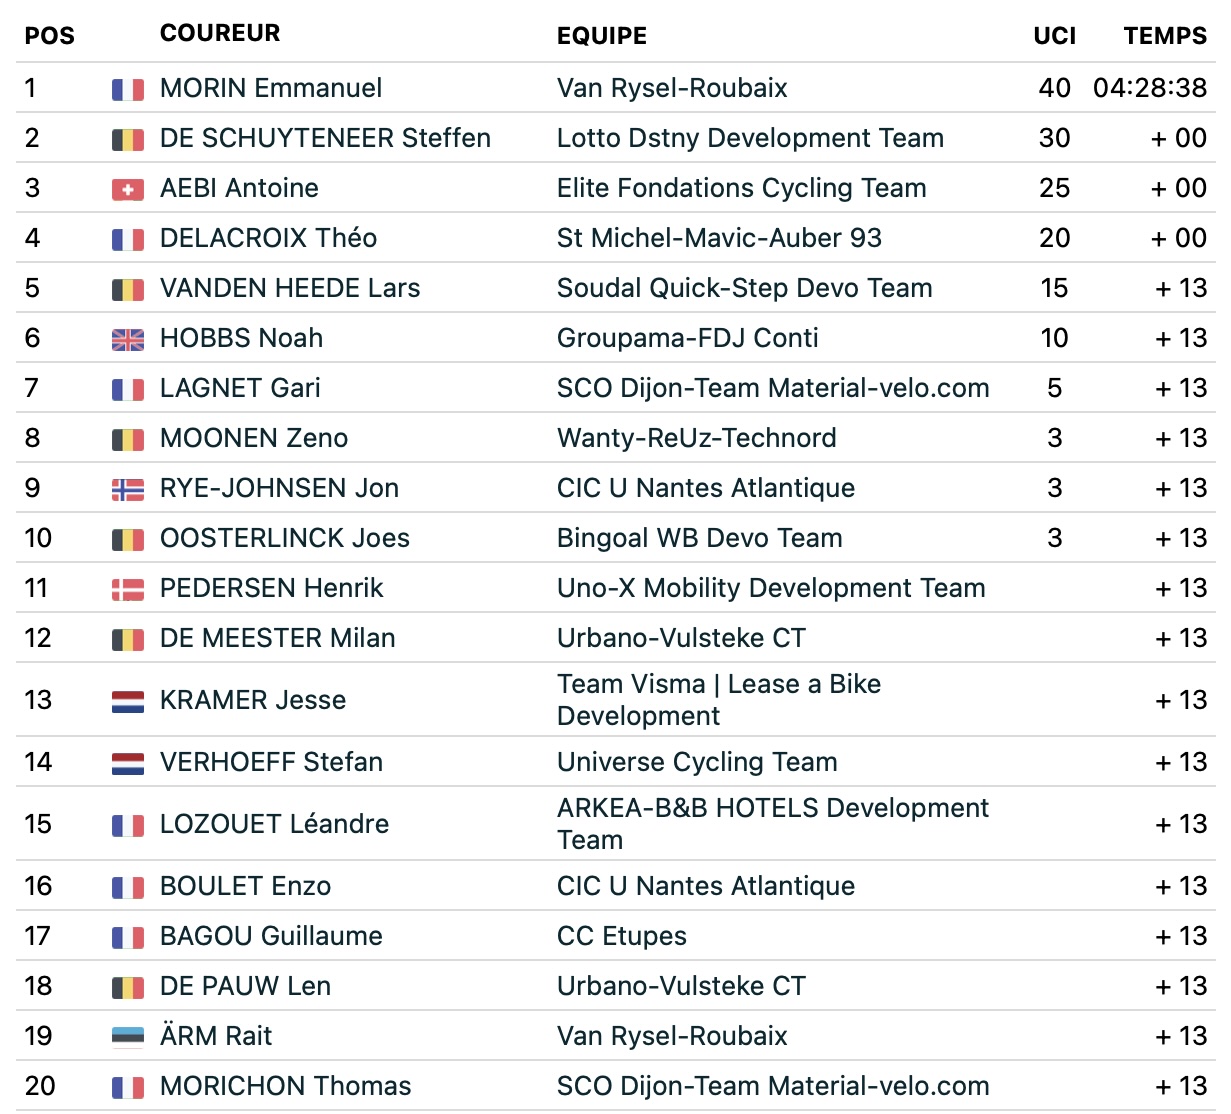Select rider LOZOUET Léandre
The width and height of the screenshot is (1231, 1114).
(x=275, y=824)
